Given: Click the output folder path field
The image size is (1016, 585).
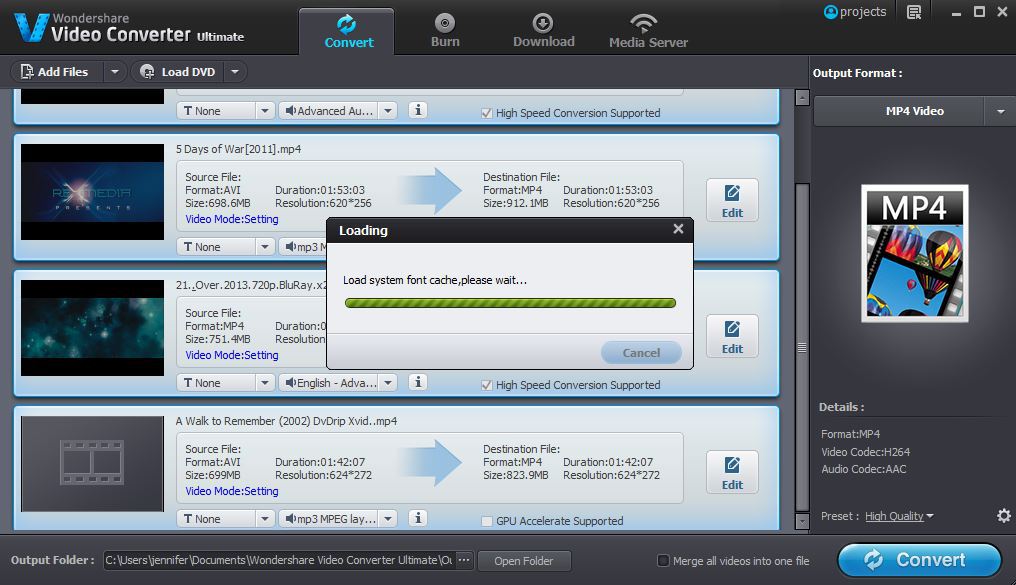Looking at the screenshot, I should (x=279, y=560).
